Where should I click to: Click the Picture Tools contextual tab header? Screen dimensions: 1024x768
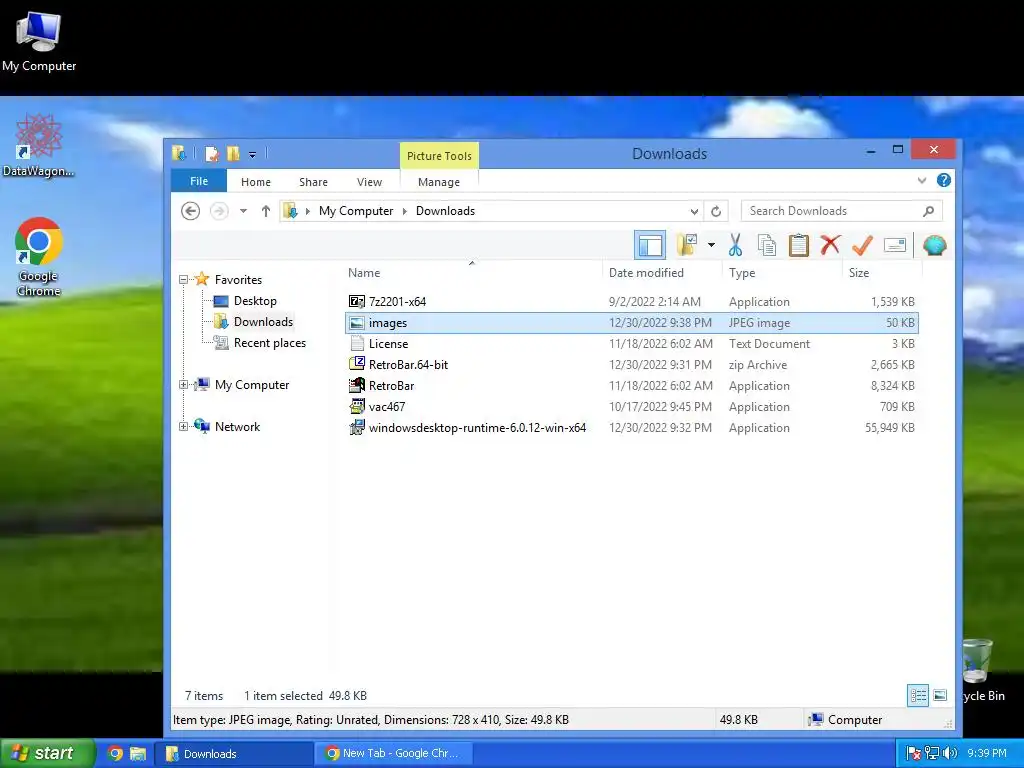tap(439, 155)
